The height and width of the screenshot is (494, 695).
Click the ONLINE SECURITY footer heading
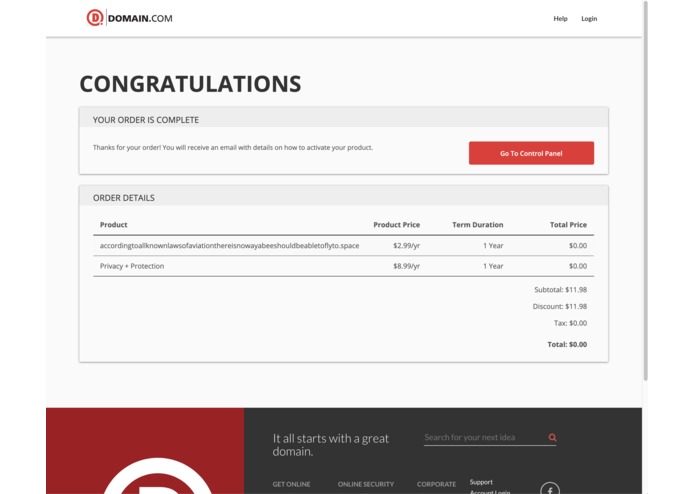[366, 484]
